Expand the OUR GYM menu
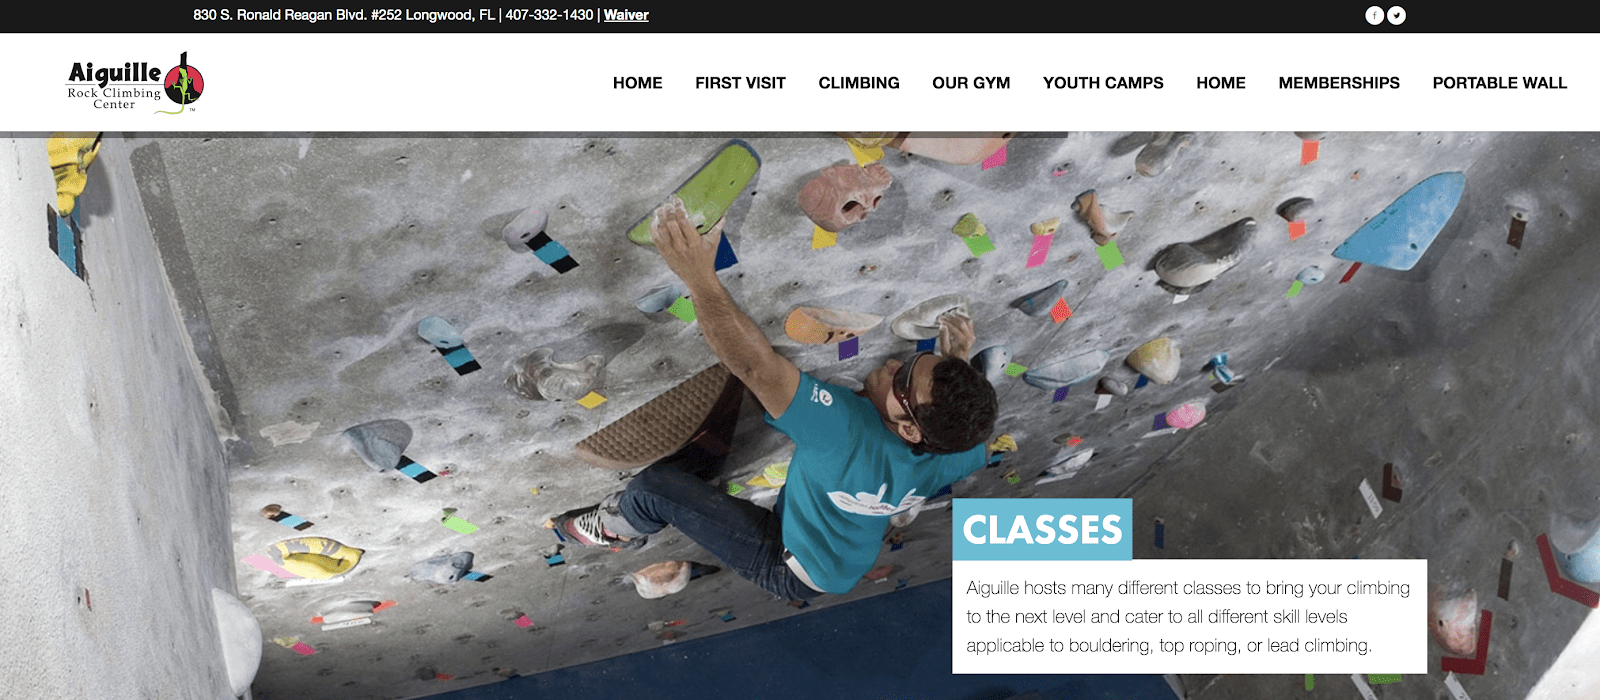This screenshot has height=700, width=1600. (x=971, y=83)
